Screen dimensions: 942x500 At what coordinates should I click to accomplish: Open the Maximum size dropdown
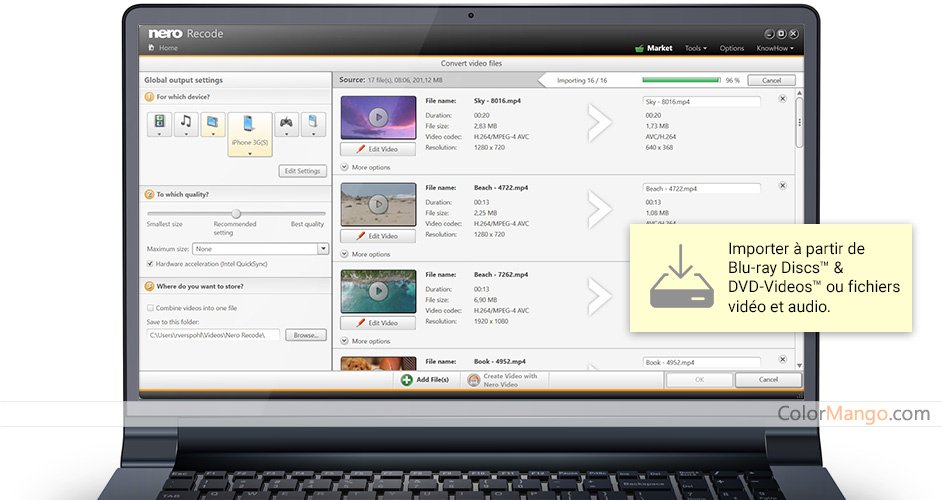click(323, 248)
